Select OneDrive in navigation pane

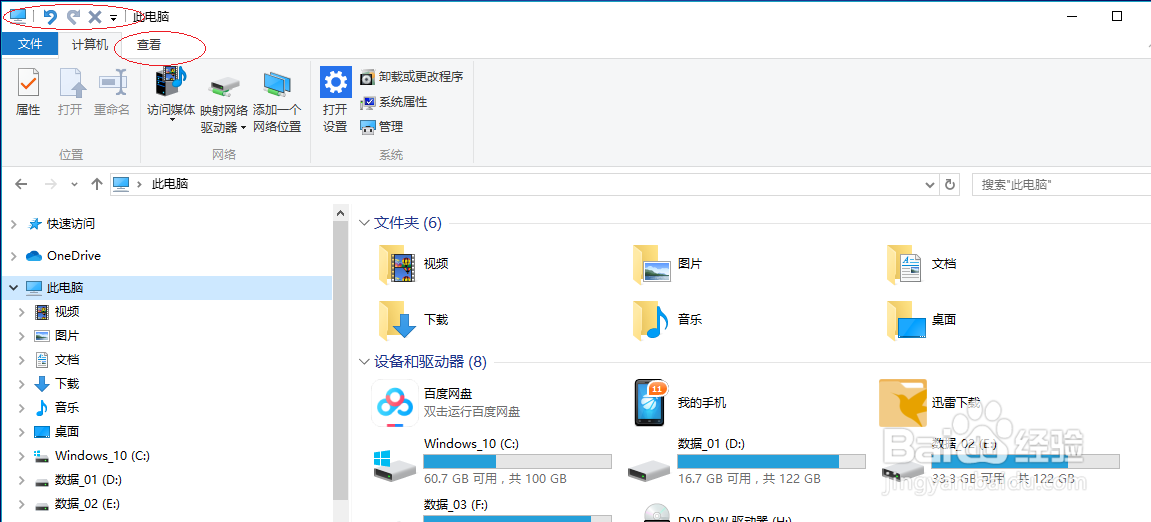pyautogui.click(x=63, y=256)
